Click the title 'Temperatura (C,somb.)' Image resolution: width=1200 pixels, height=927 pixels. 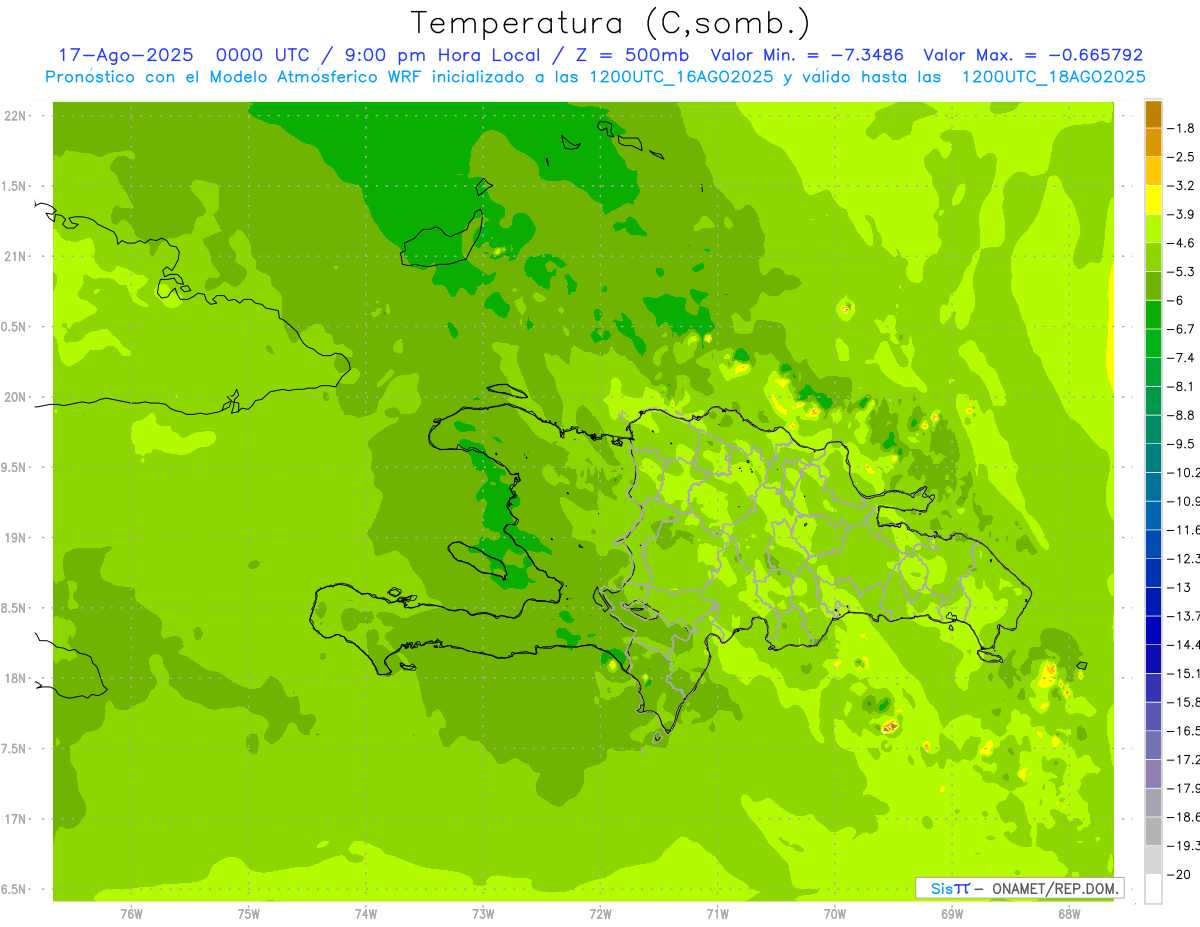pos(611,23)
